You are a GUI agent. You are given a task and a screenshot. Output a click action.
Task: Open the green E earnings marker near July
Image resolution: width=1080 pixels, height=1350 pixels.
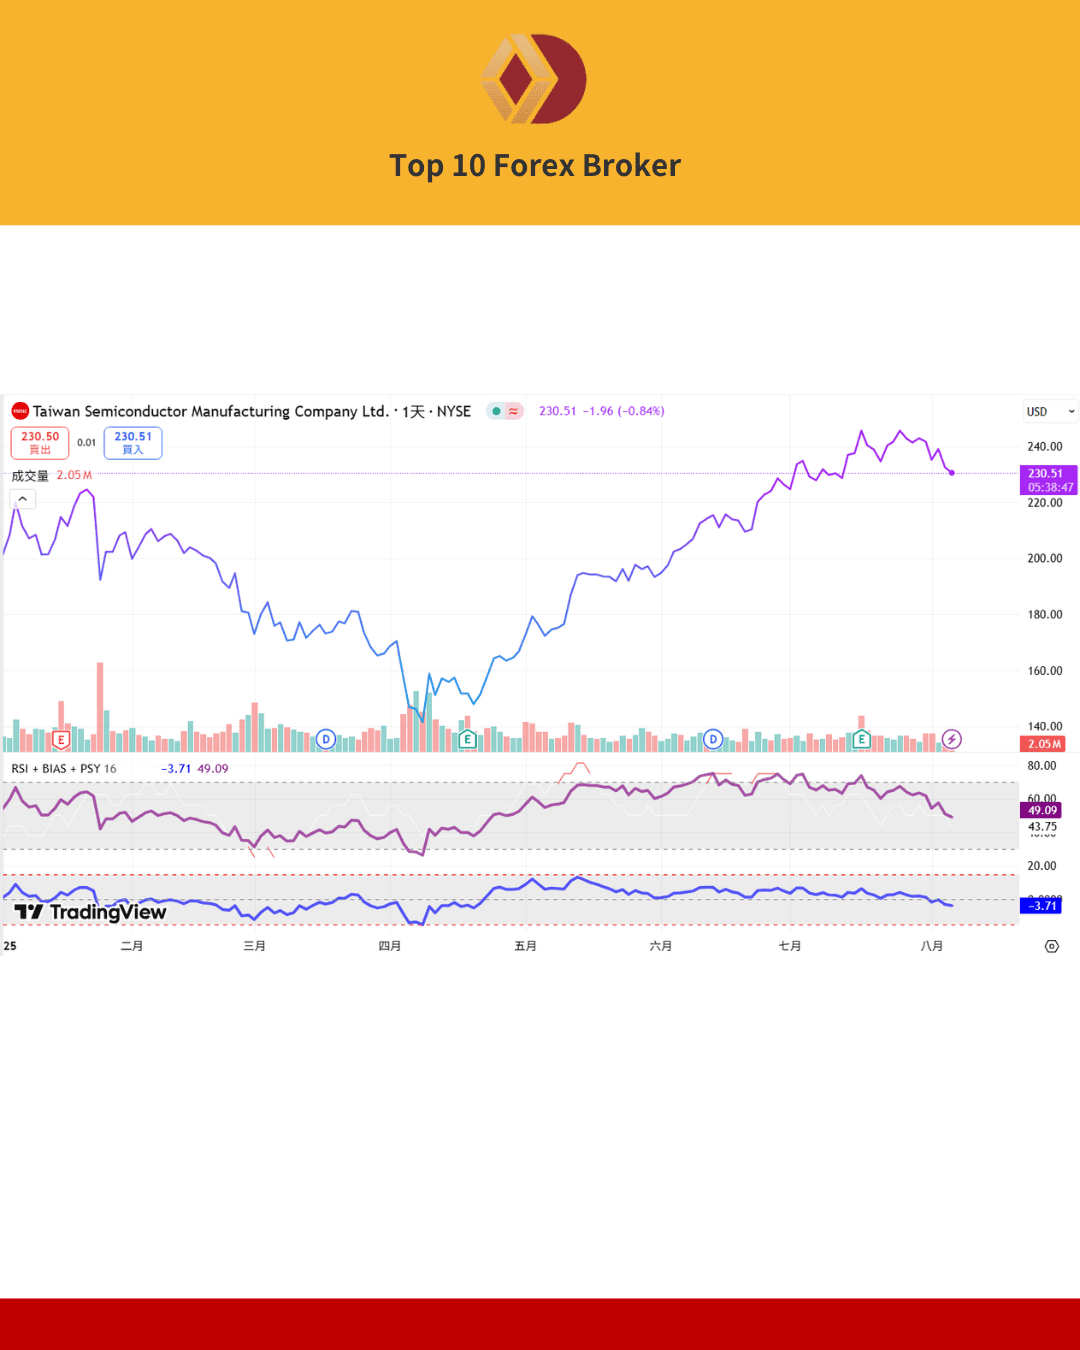click(x=861, y=740)
